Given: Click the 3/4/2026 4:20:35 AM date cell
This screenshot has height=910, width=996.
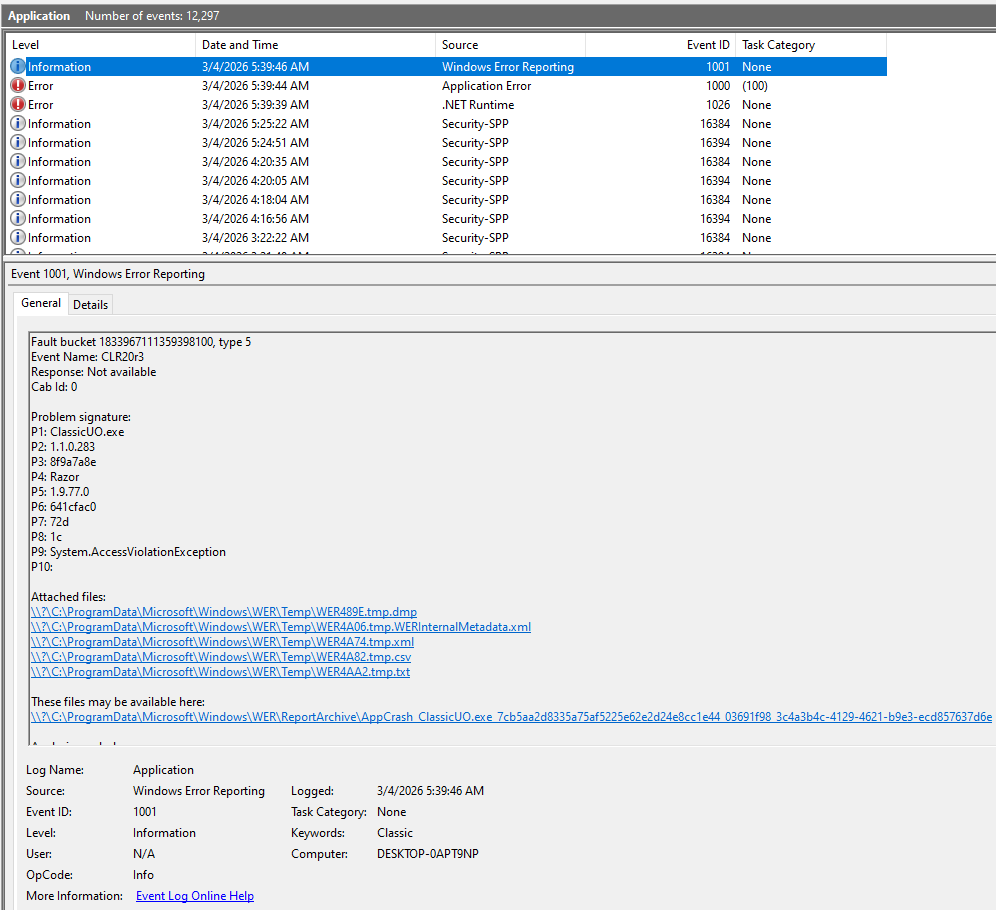Looking at the screenshot, I should (x=255, y=162).
